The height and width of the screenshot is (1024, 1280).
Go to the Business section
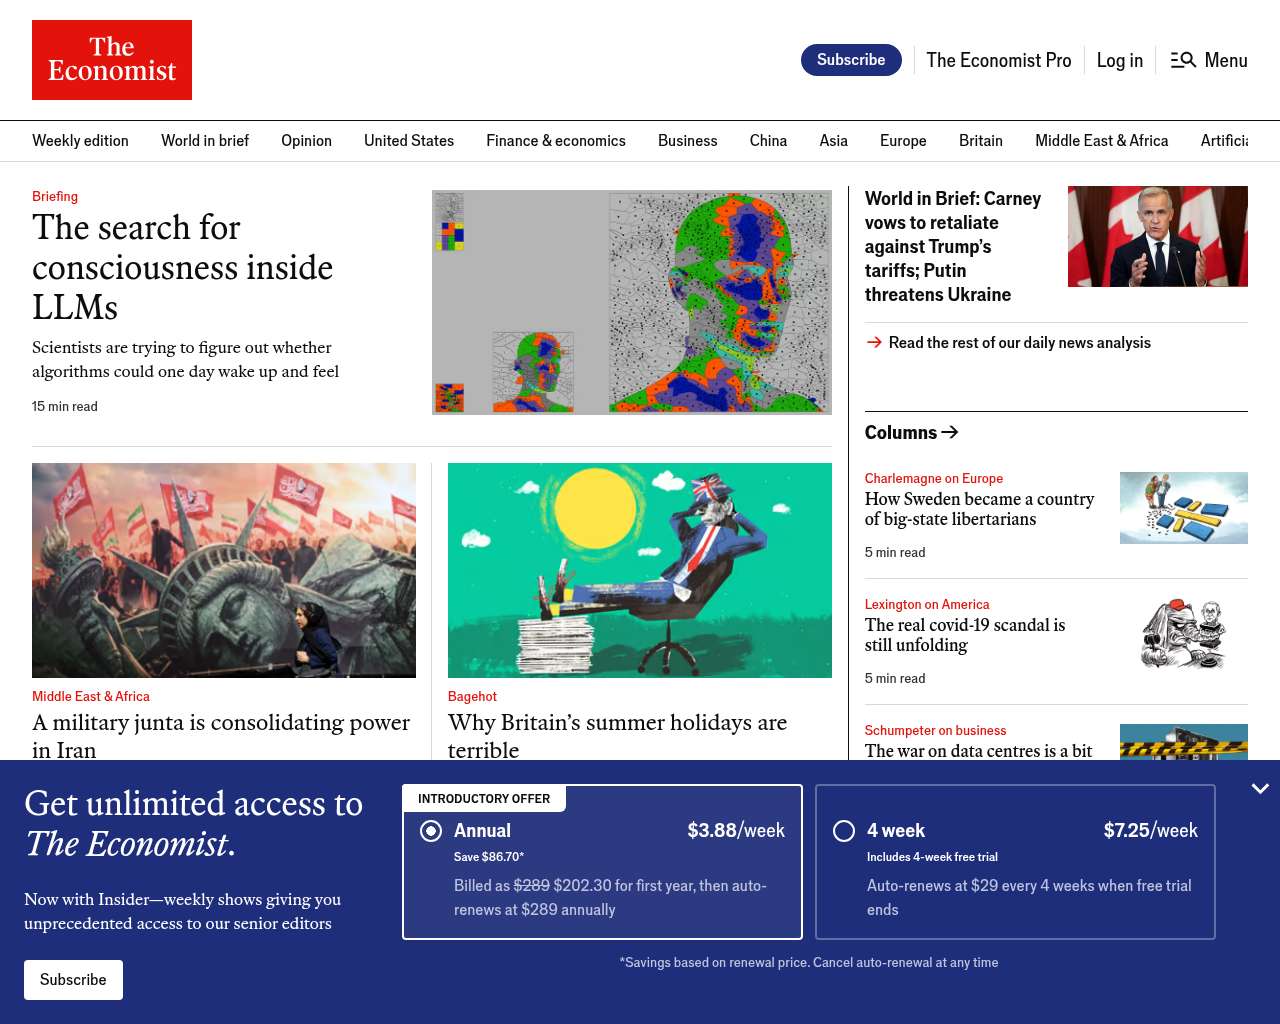[688, 141]
